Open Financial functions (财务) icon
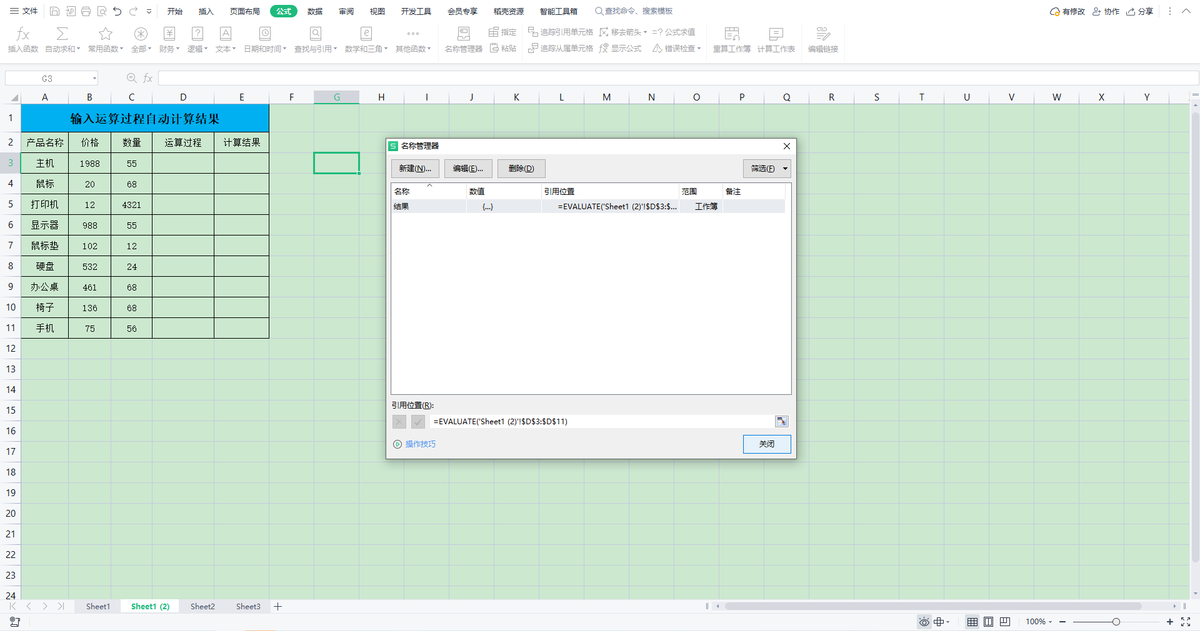The width and height of the screenshot is (1200, 631). click(x=169, y=34)
